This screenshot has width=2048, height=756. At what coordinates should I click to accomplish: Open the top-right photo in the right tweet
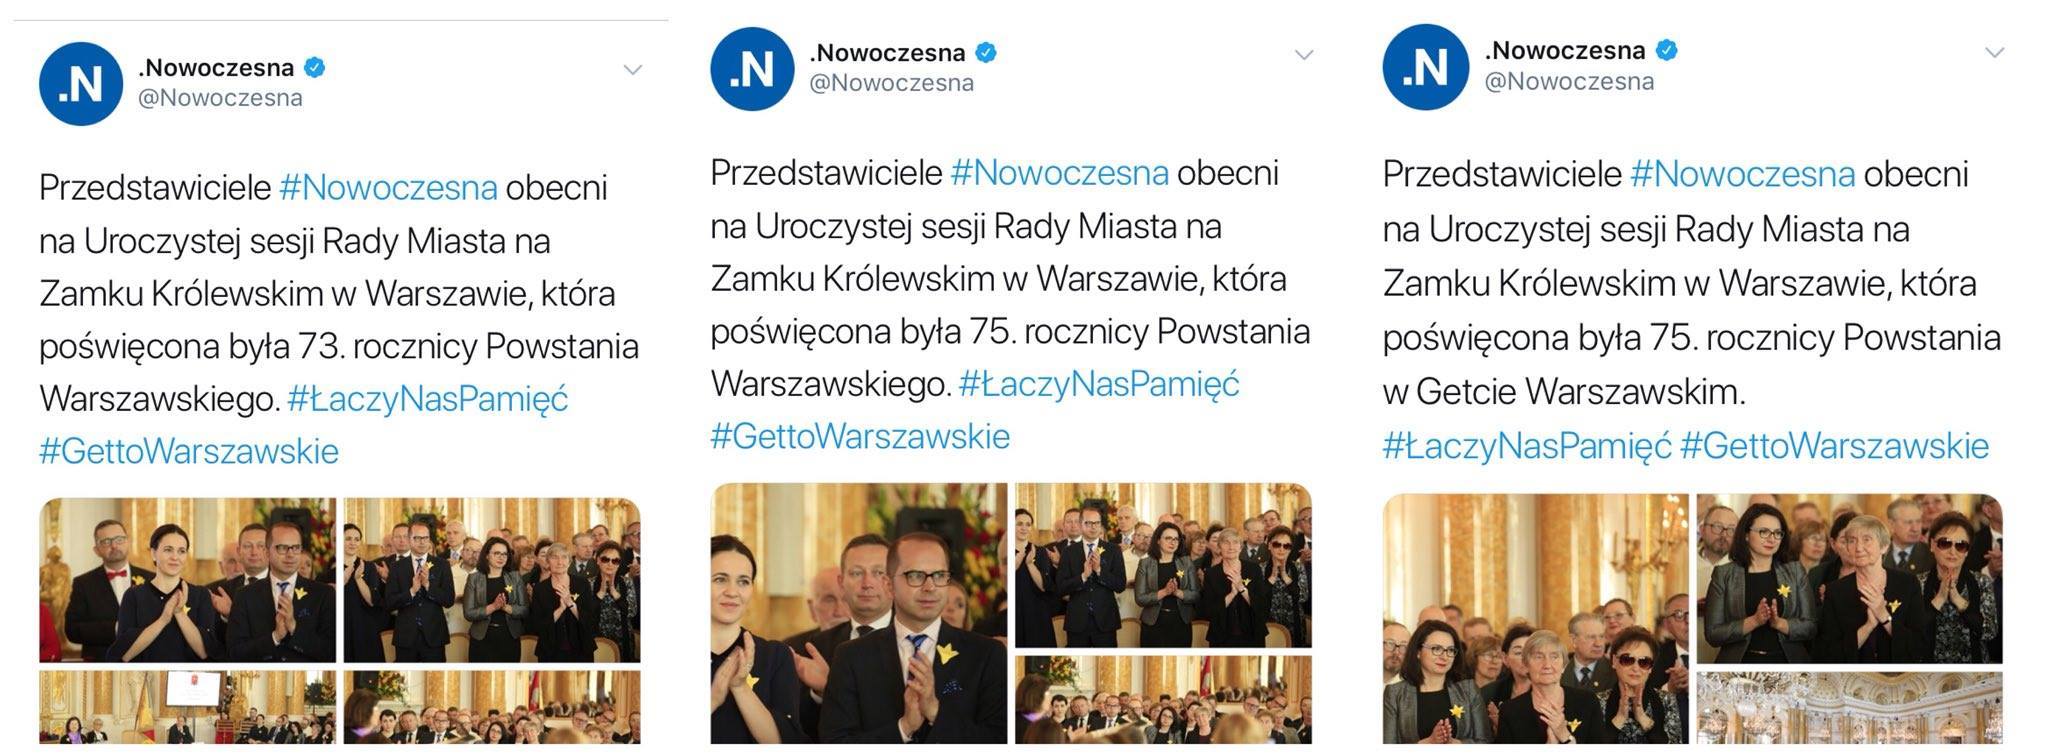[x=1849, y=579]
